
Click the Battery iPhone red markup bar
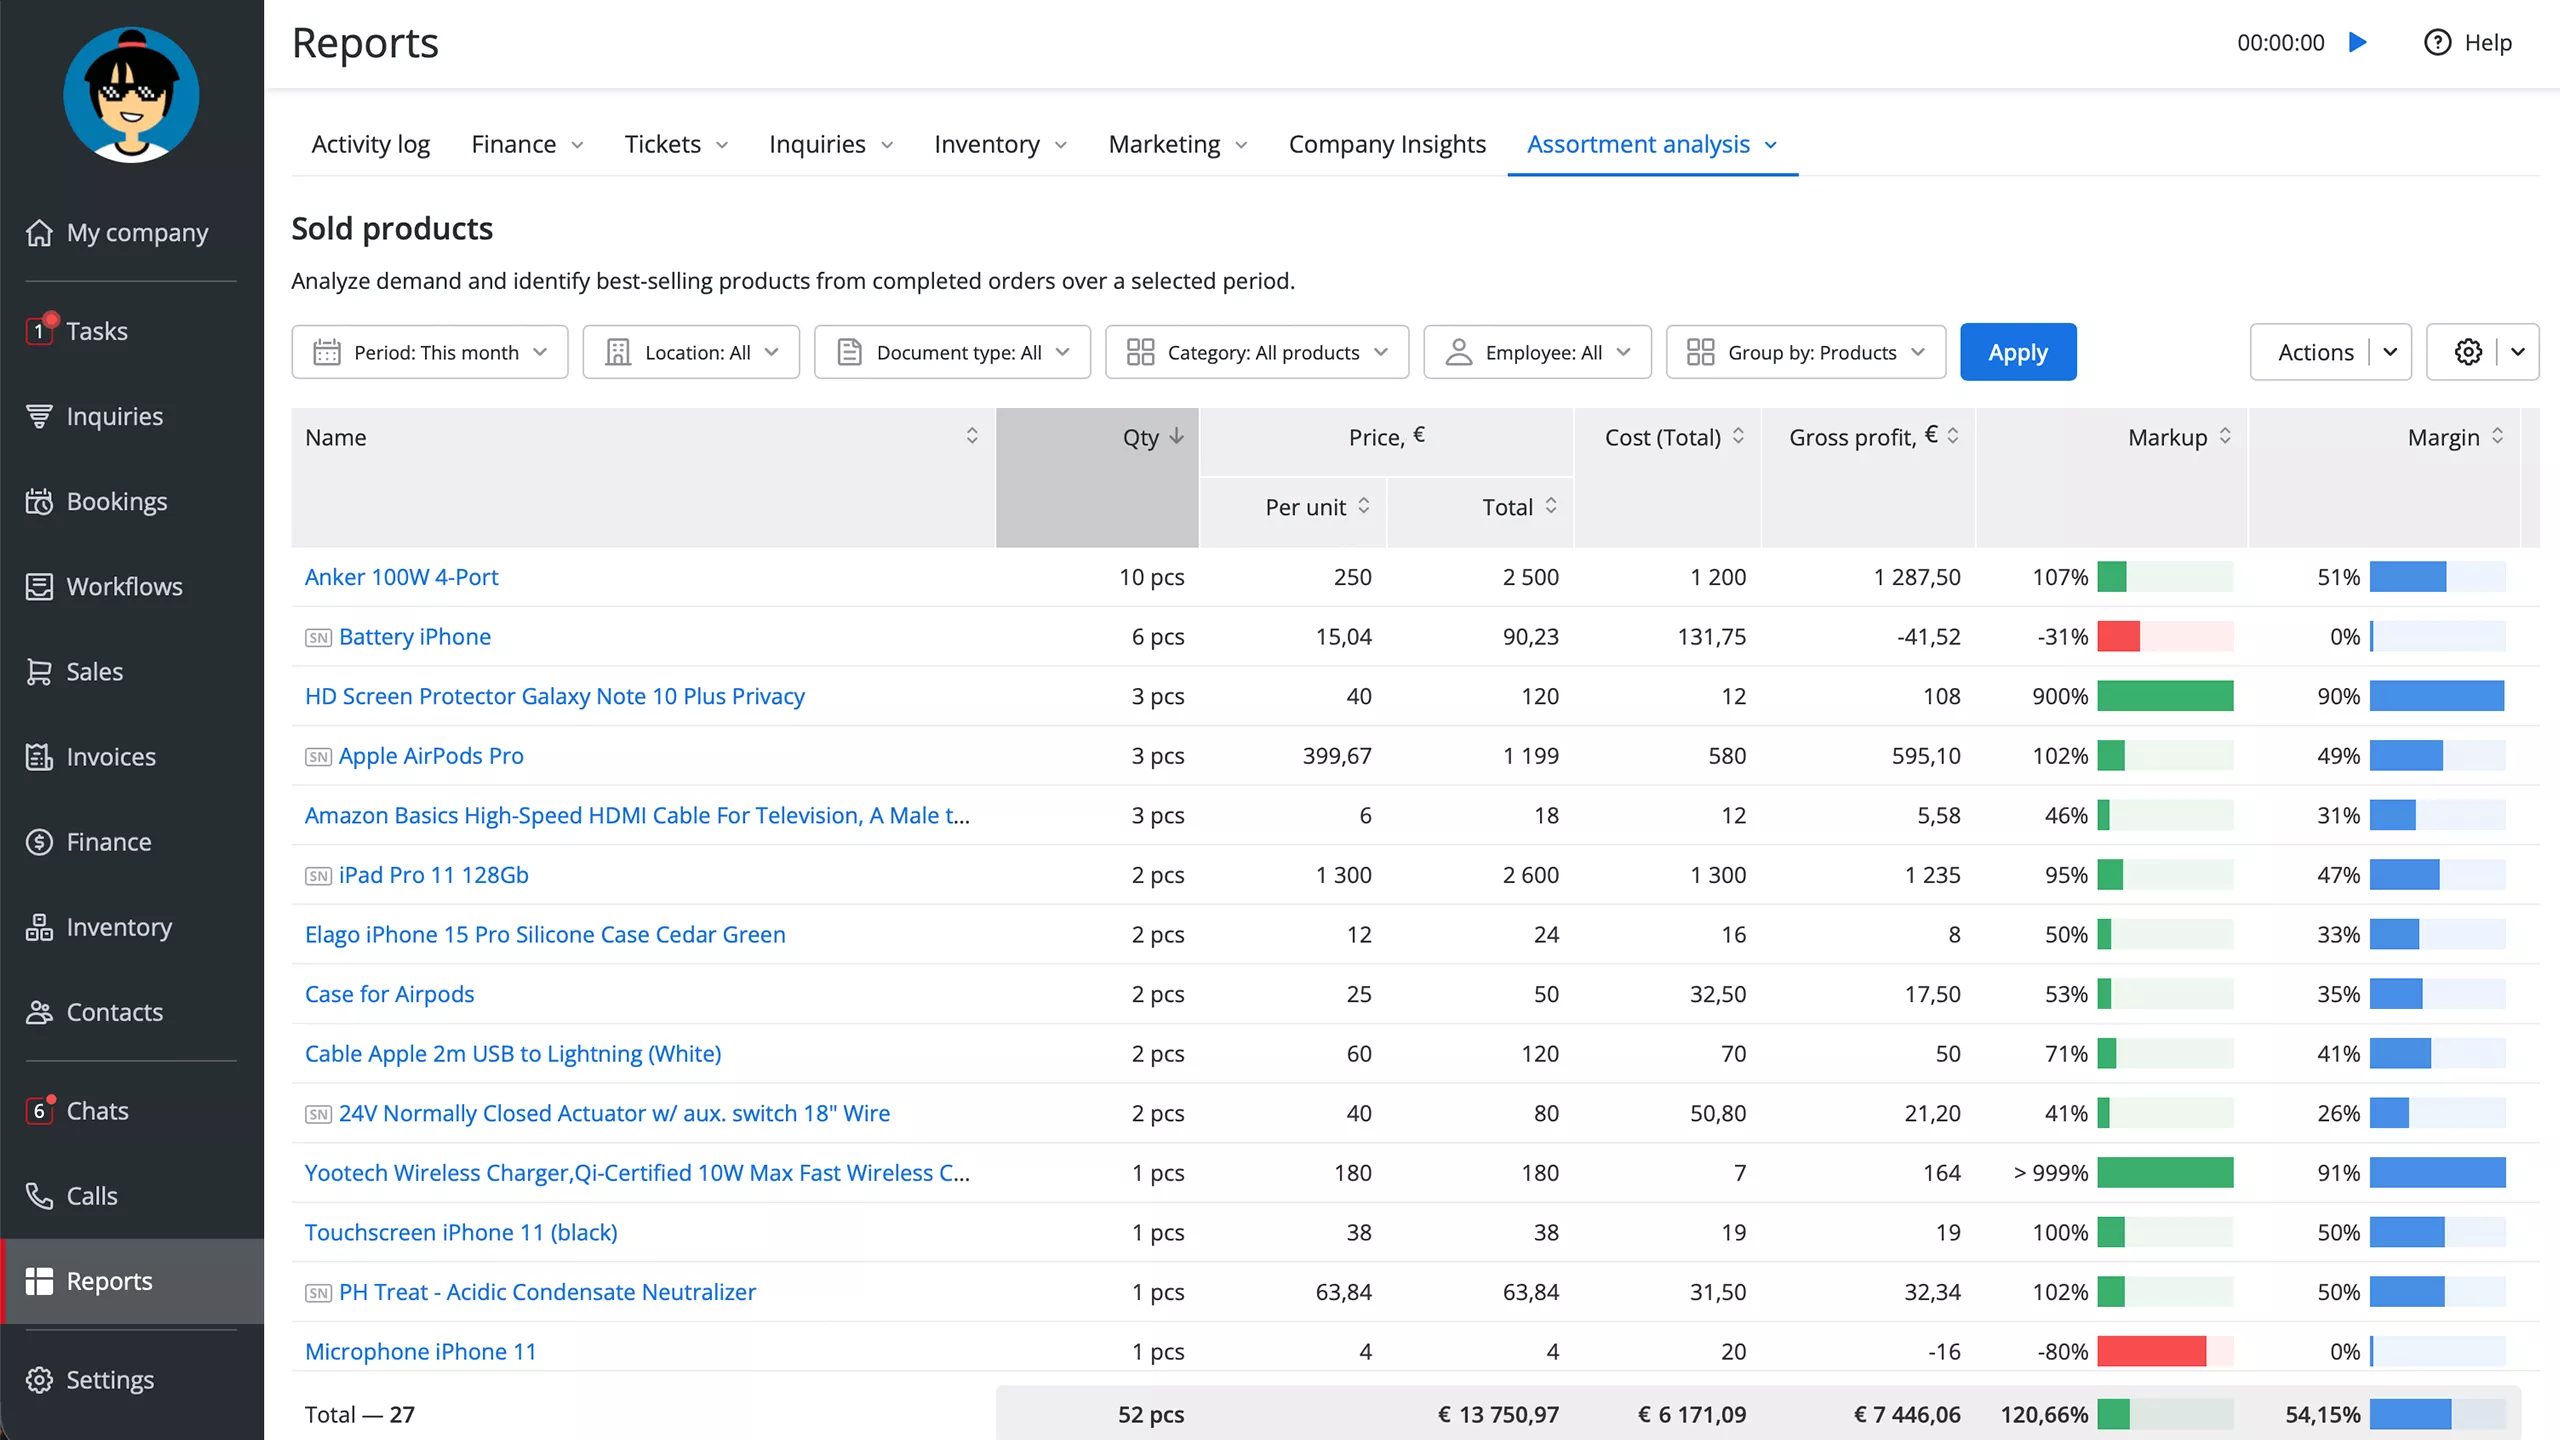tap(2118, 637)
